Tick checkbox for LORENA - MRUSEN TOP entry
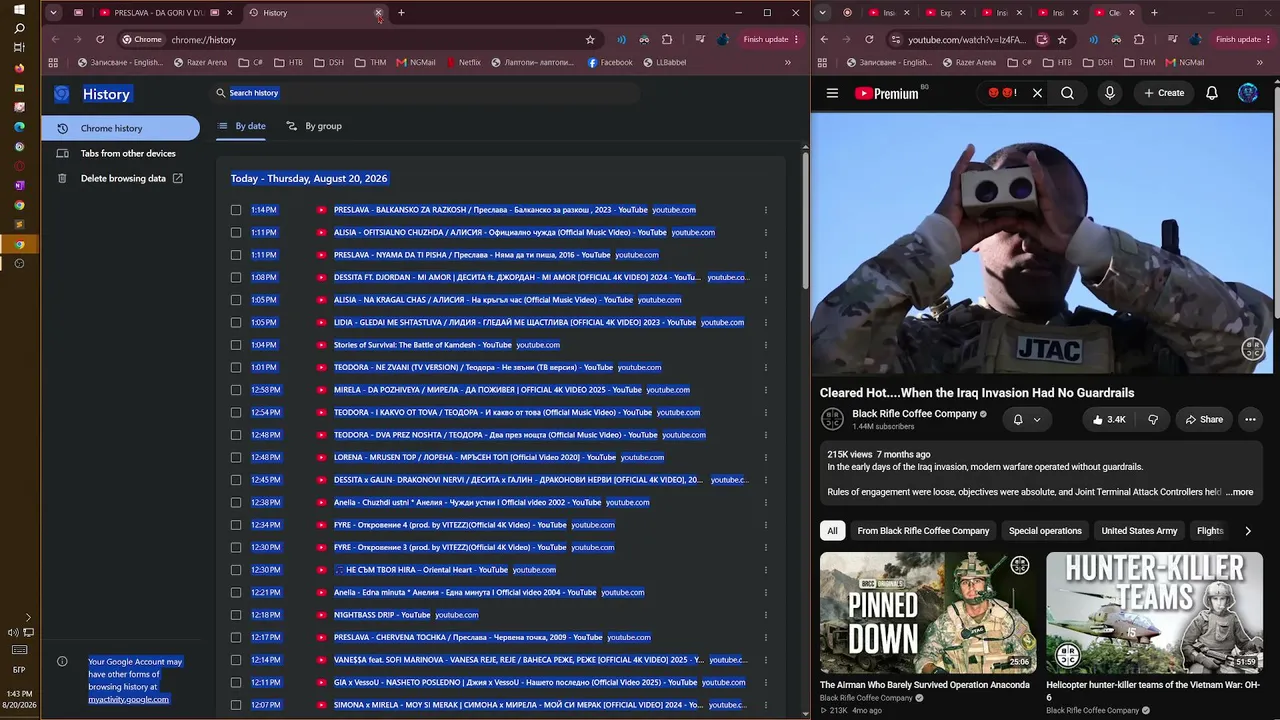 click(236, 458)
